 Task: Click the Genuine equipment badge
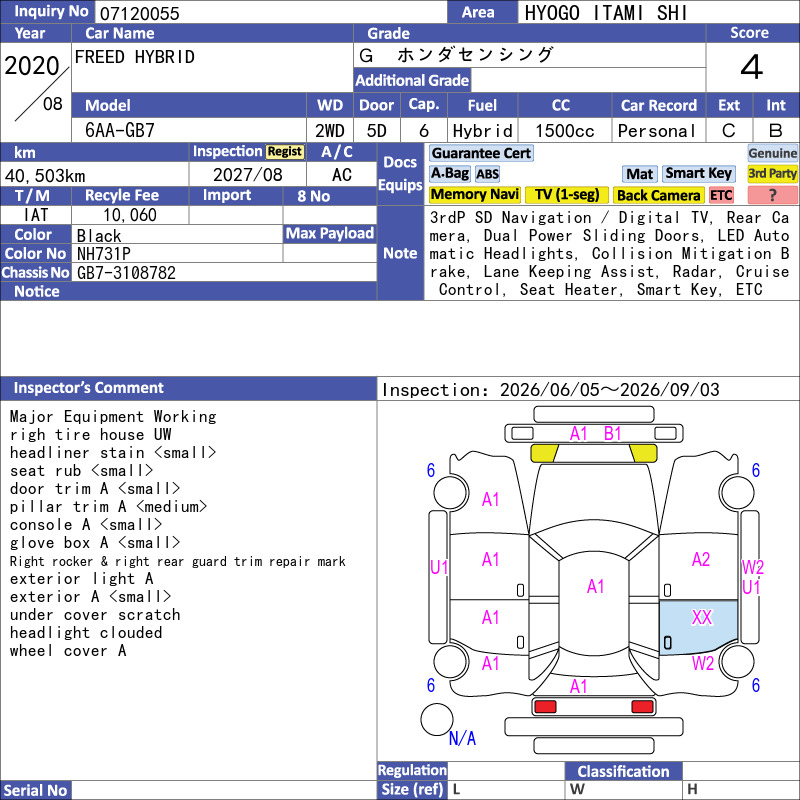[x=772, y=153]
